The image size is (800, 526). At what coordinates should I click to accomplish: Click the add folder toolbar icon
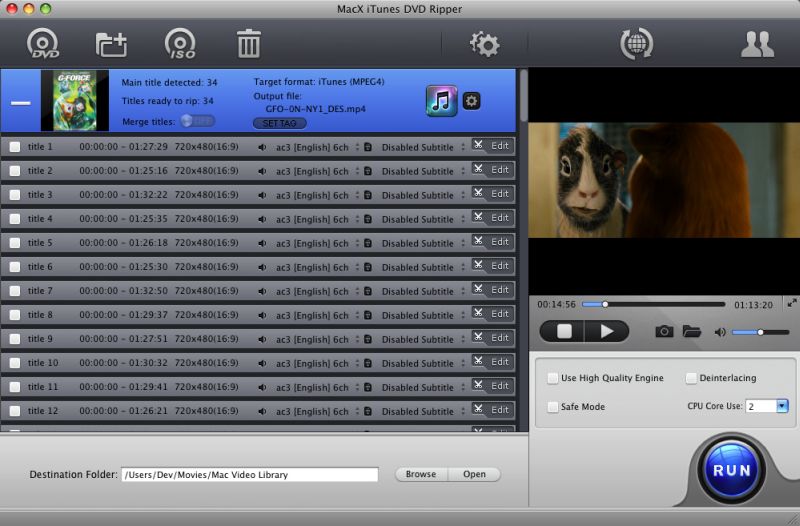(111, 44)
